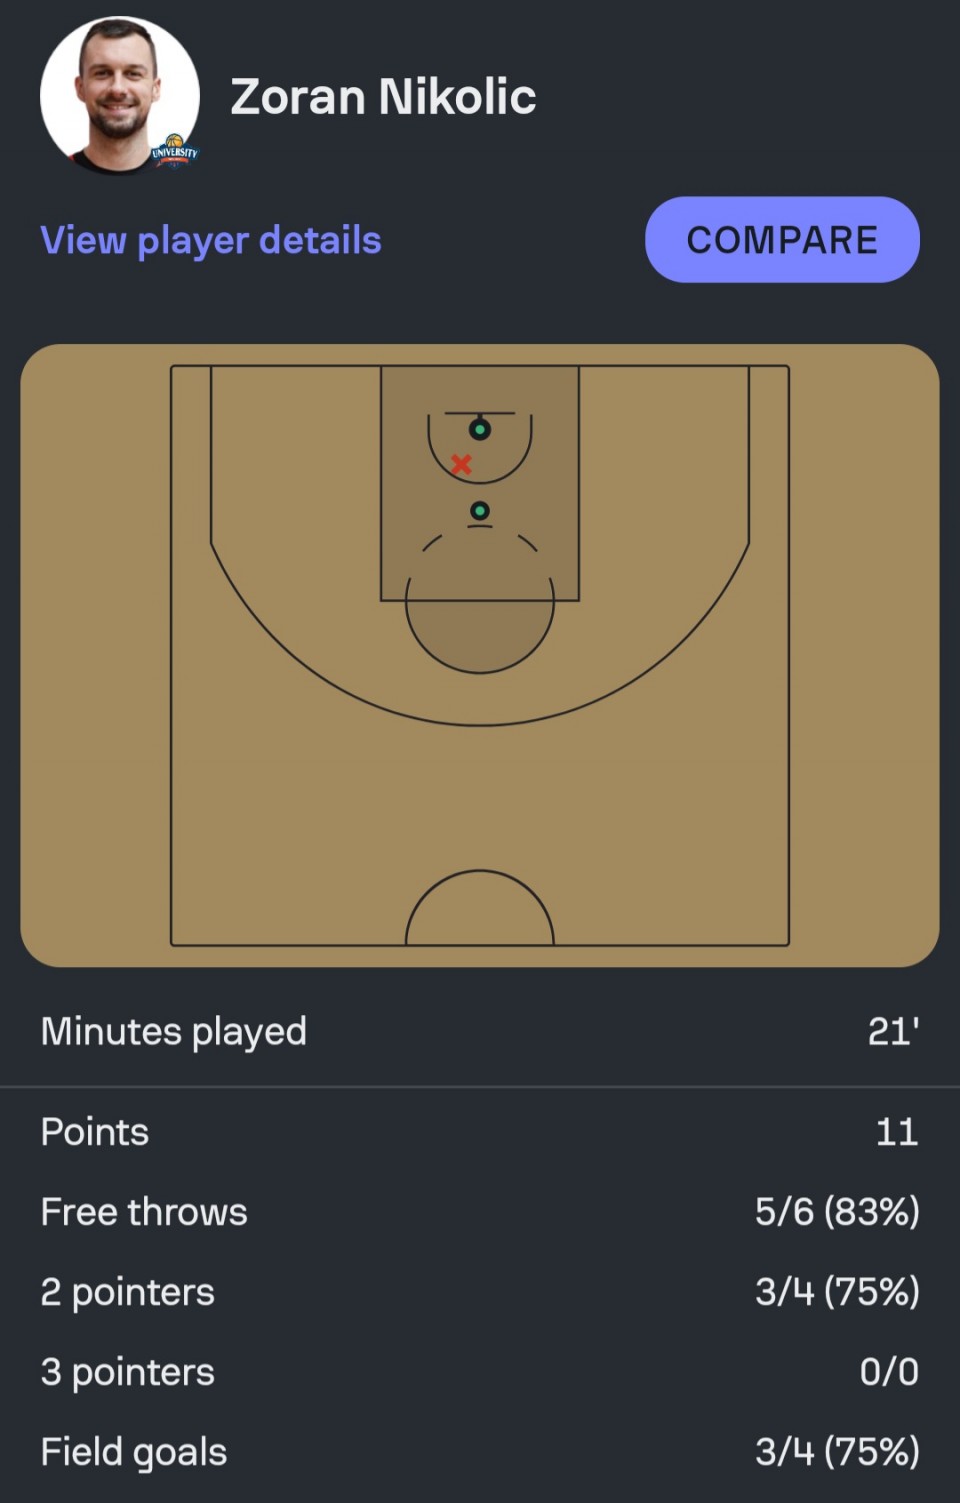Tap the COMPARE button

pos(782,240)
